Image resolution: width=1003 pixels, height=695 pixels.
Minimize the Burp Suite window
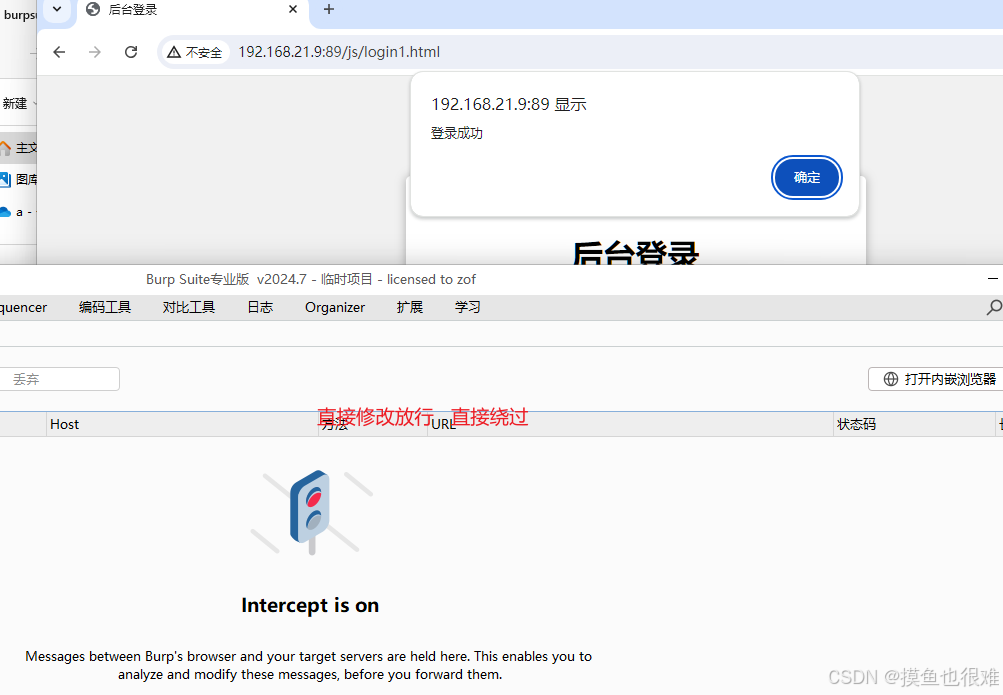[x=993, y=279]
